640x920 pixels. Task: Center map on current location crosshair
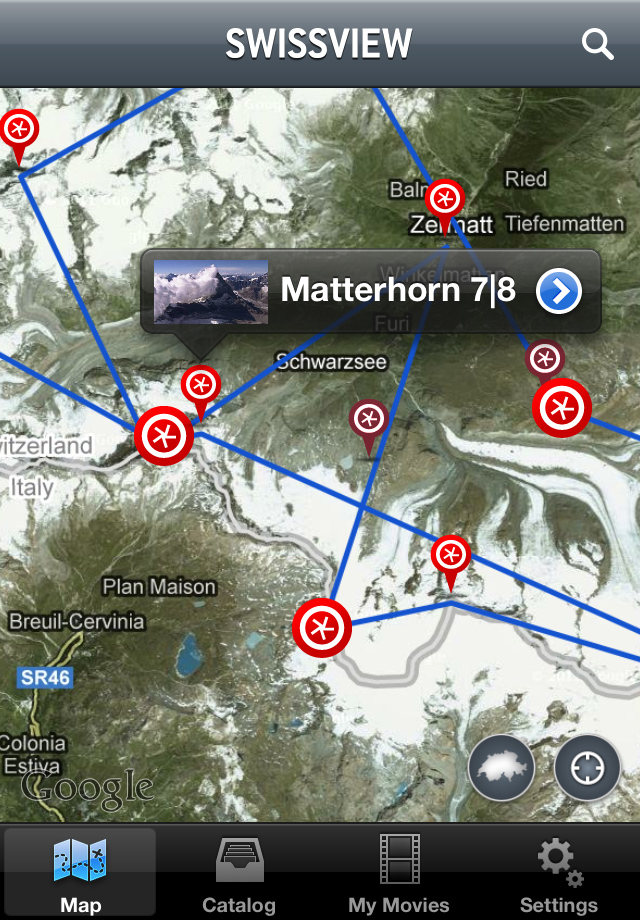(x=587, y=767)
